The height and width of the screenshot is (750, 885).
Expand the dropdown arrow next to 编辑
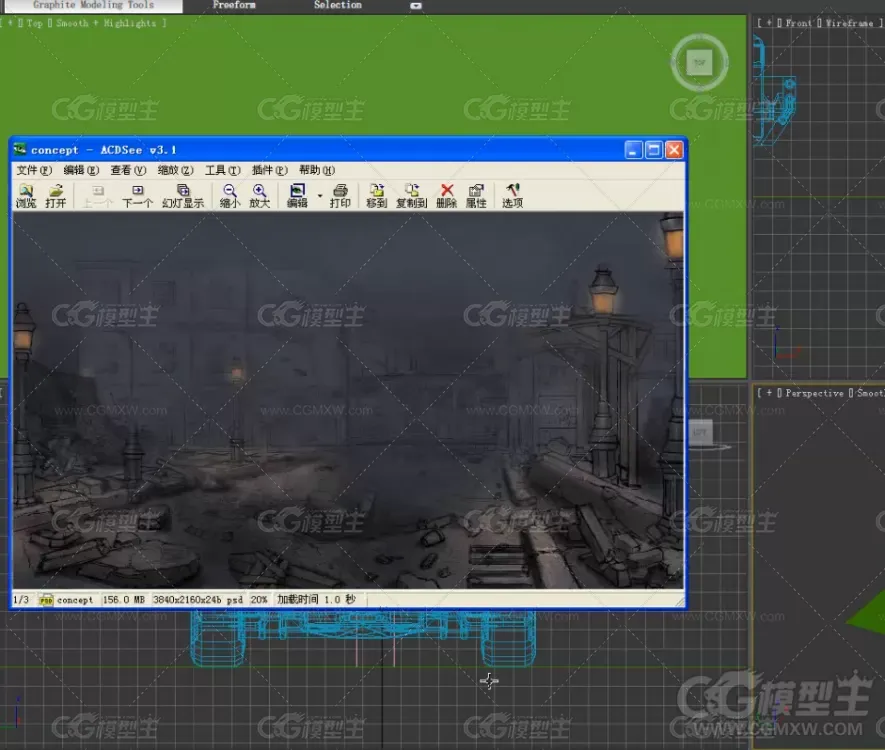pyautogui.click(x=319, y=196)
